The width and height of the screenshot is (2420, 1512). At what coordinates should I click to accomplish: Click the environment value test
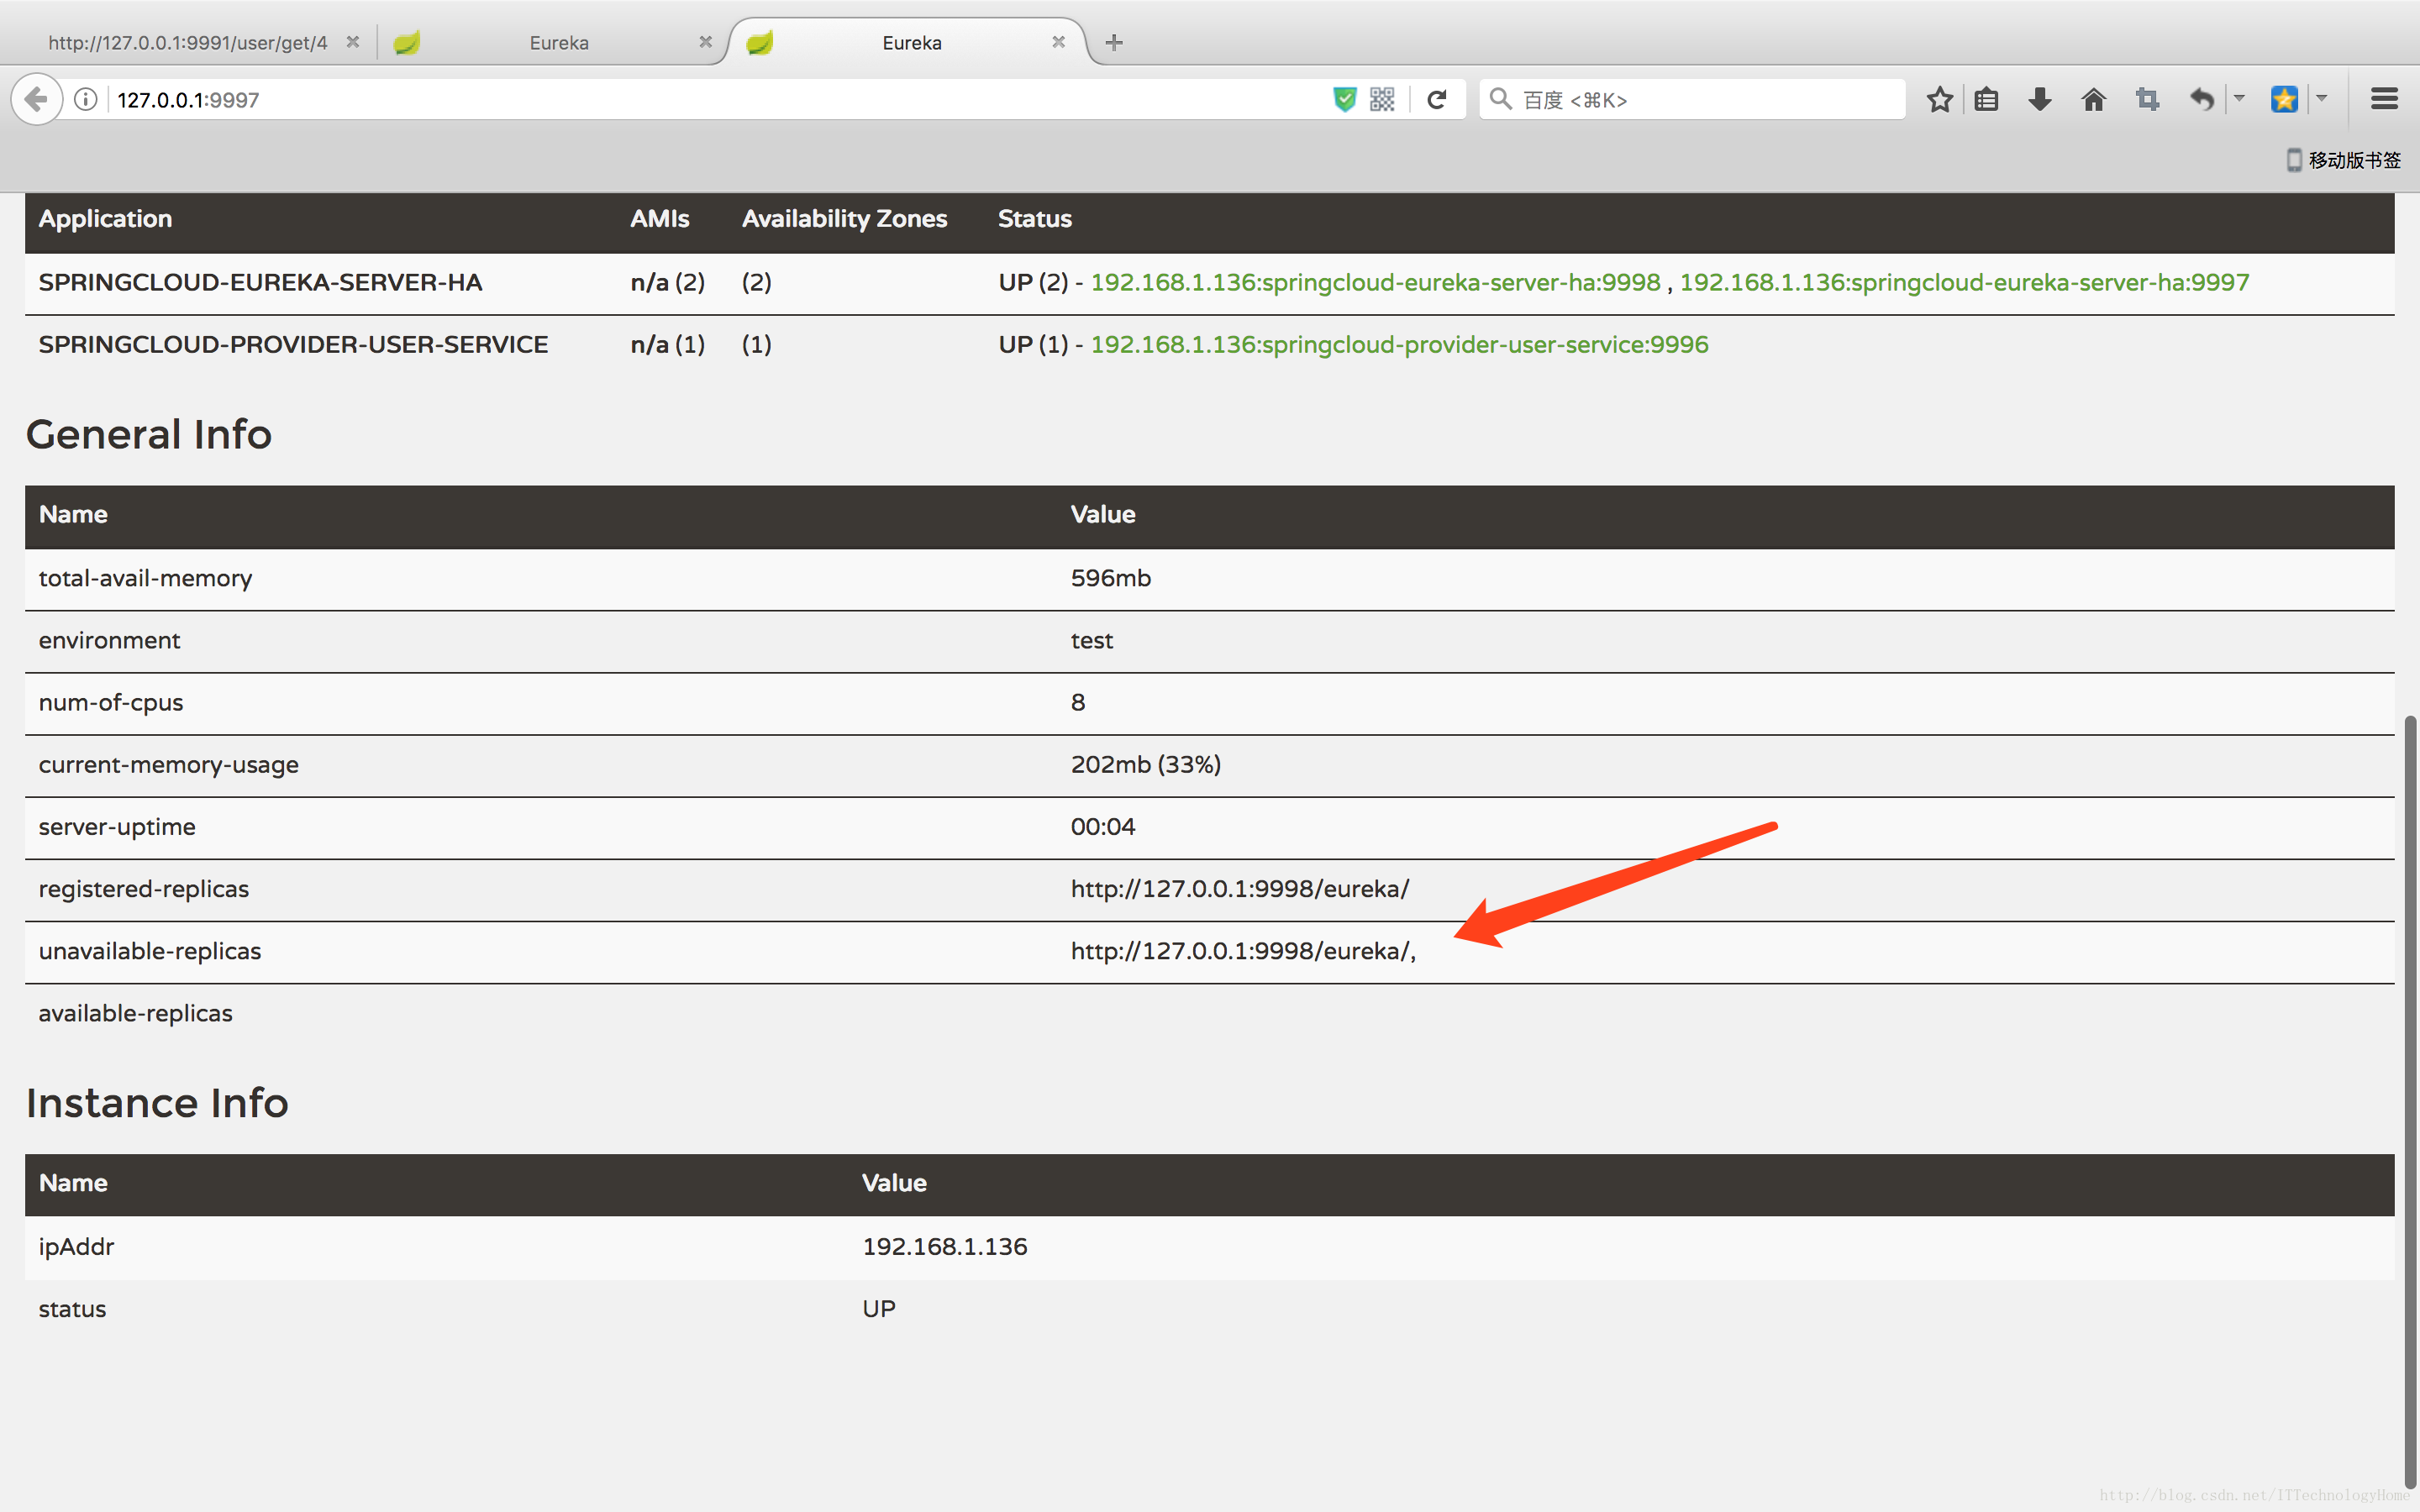pos(1091,640)
